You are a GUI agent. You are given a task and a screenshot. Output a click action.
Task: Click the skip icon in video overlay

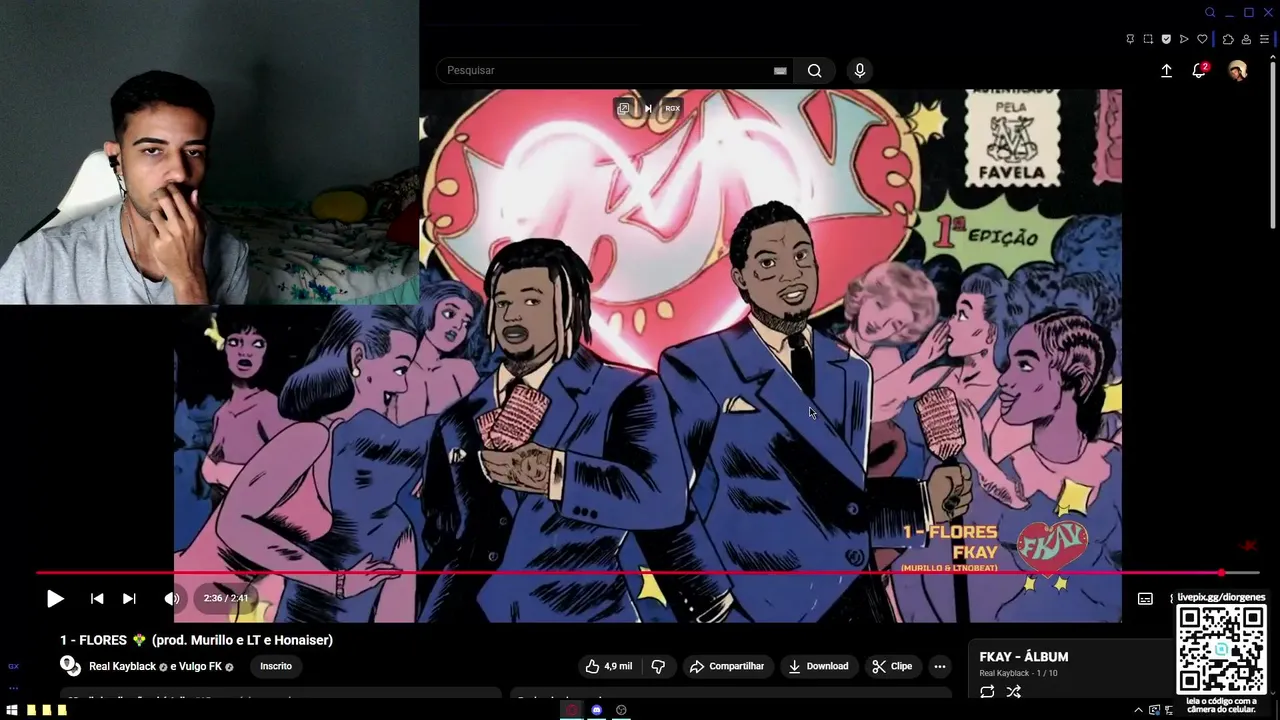pos(648,108)
